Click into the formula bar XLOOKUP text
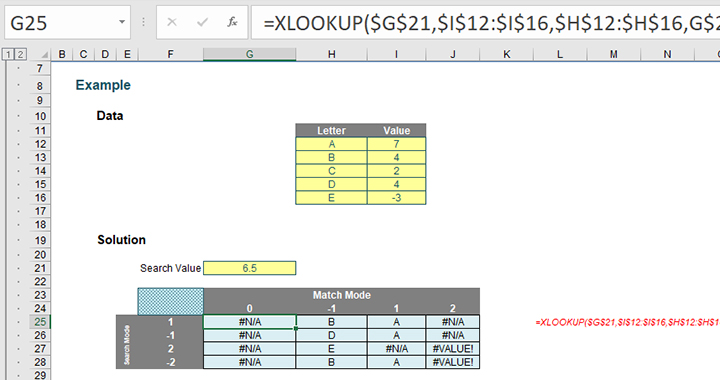 (x=490, y=22)
